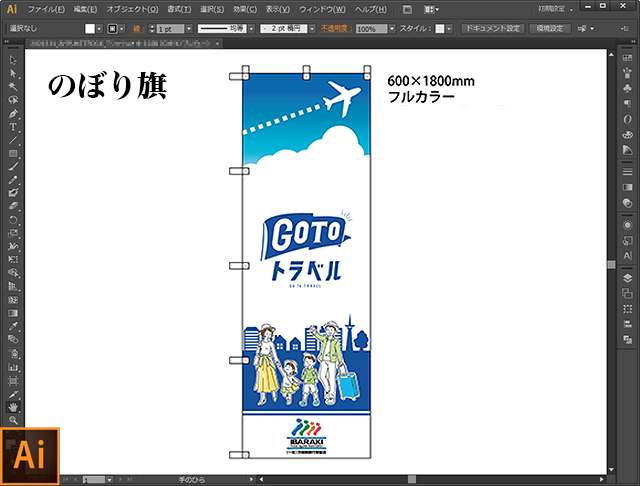
Task: Click the white fill color swatch
Action: (90, 29)
